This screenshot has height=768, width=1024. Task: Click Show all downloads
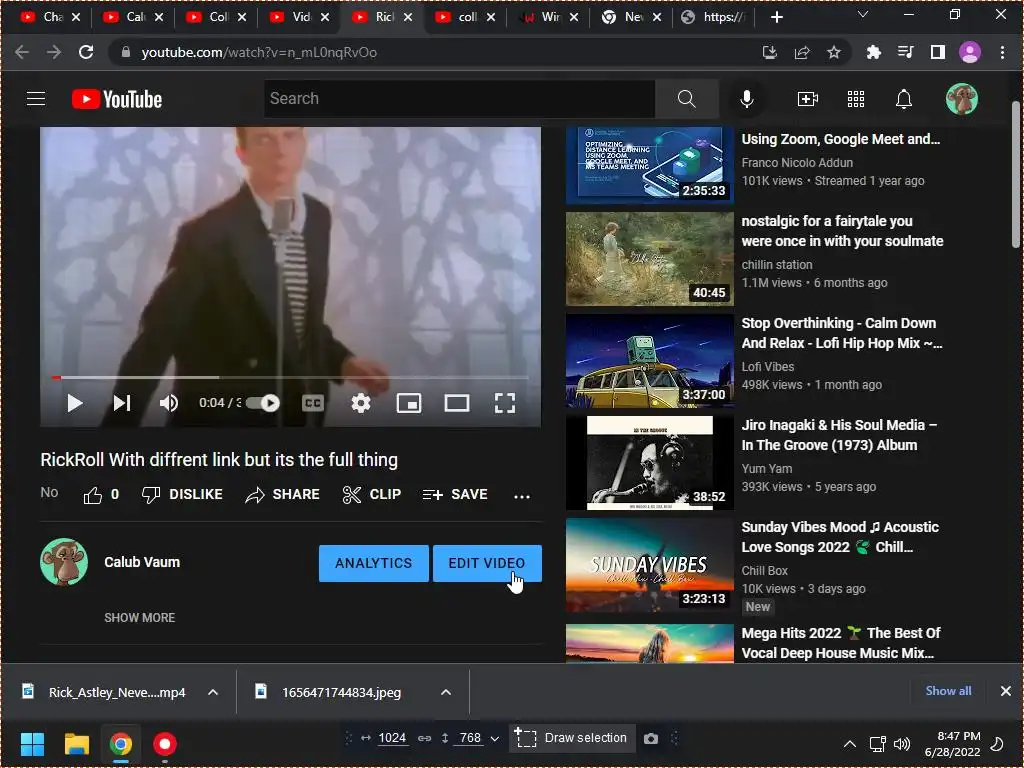(x=948, y=691)
